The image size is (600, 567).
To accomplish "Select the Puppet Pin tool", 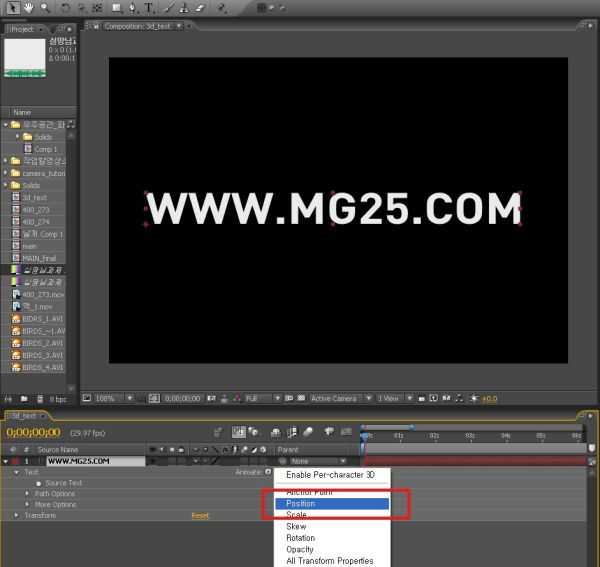I will pos(221,8).
